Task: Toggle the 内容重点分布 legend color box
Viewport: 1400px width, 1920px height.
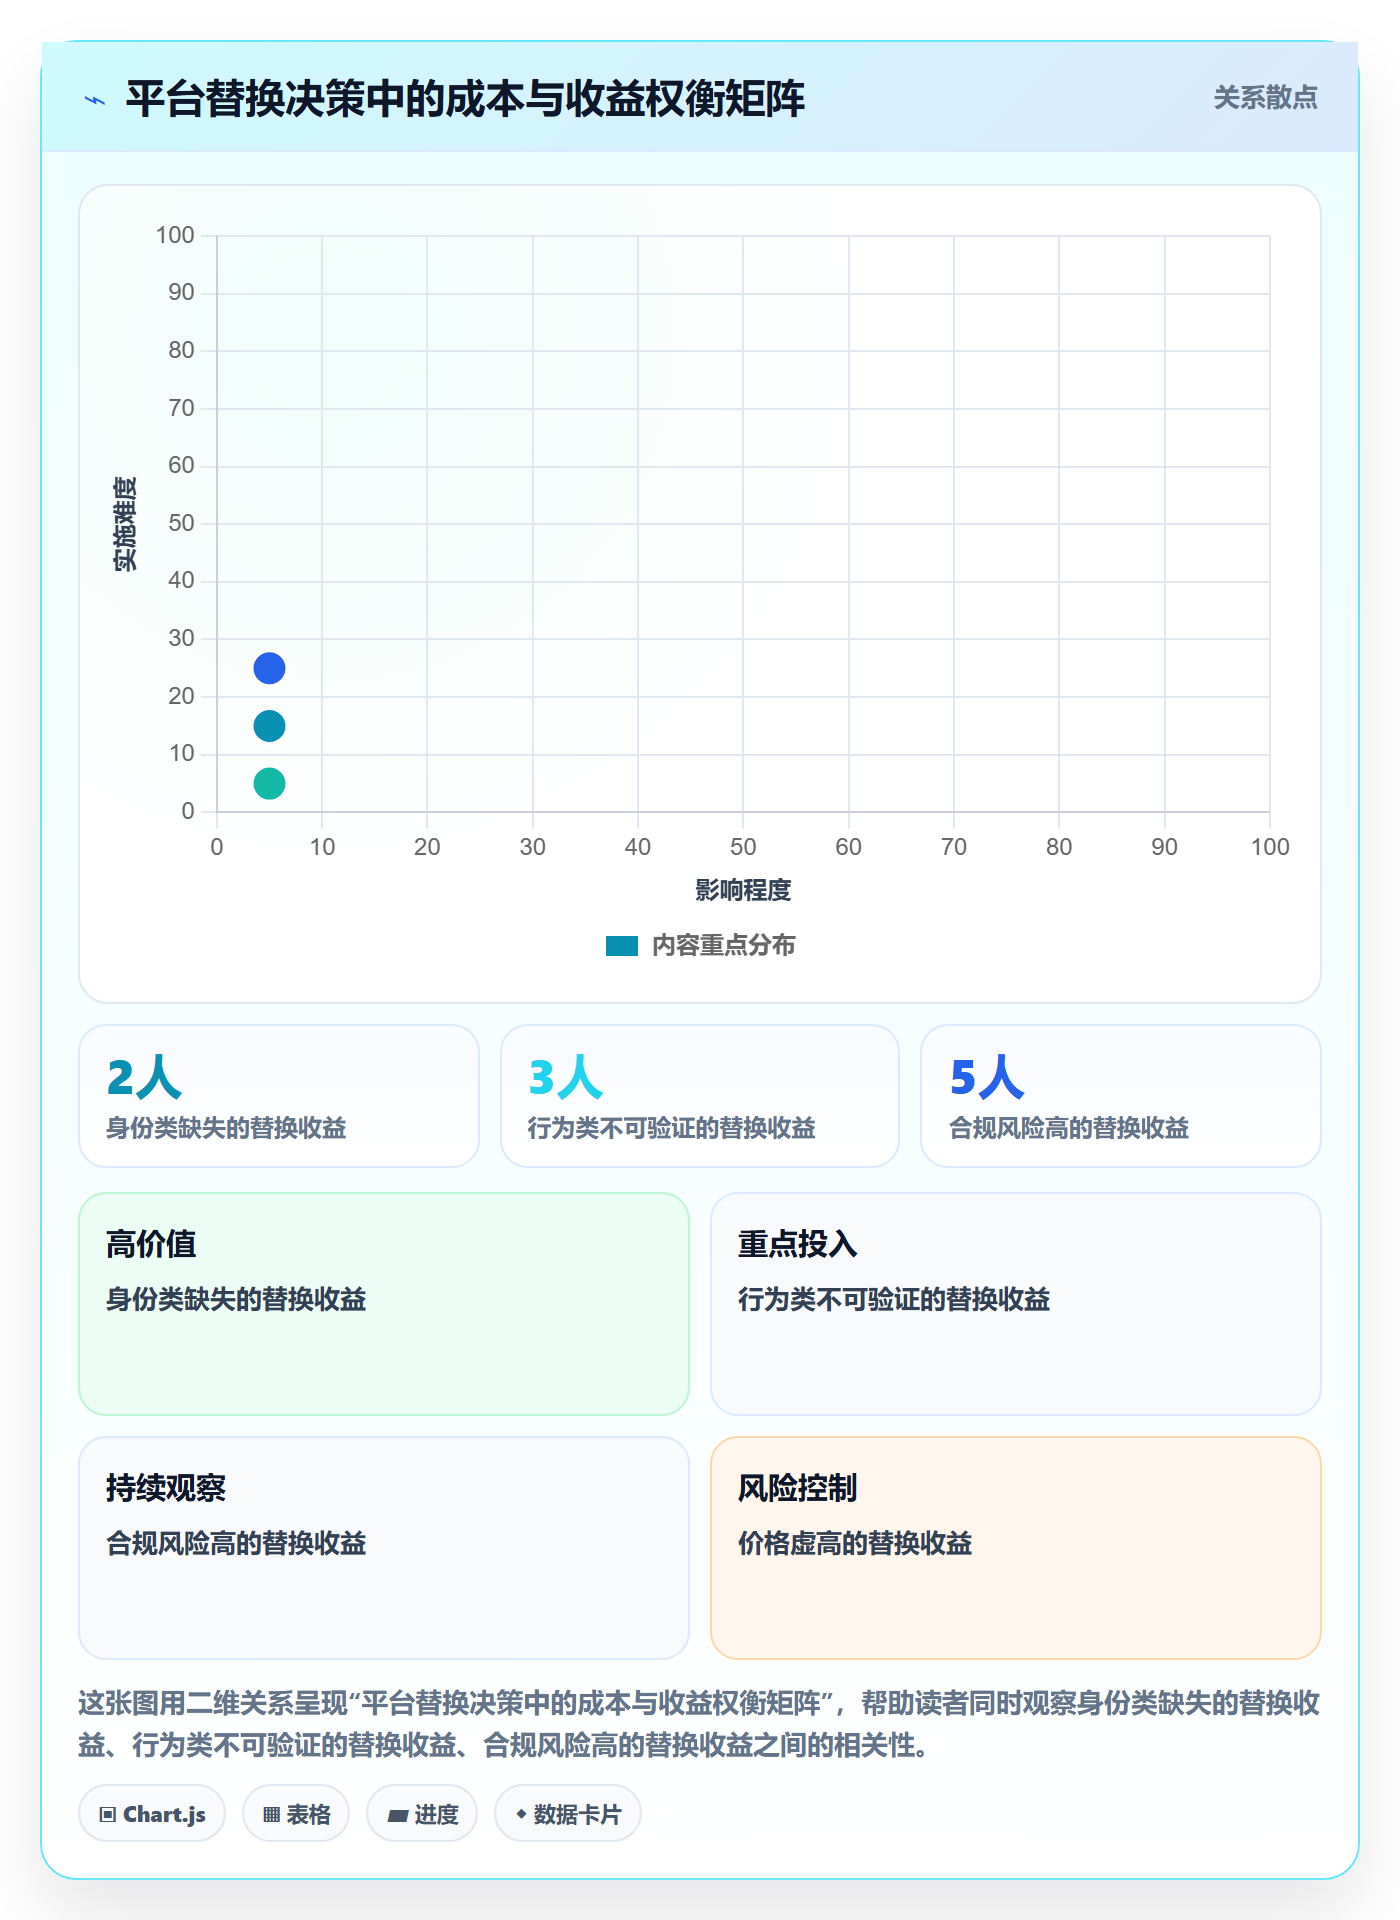Action: pyautogui.click(x=622, y=946)
